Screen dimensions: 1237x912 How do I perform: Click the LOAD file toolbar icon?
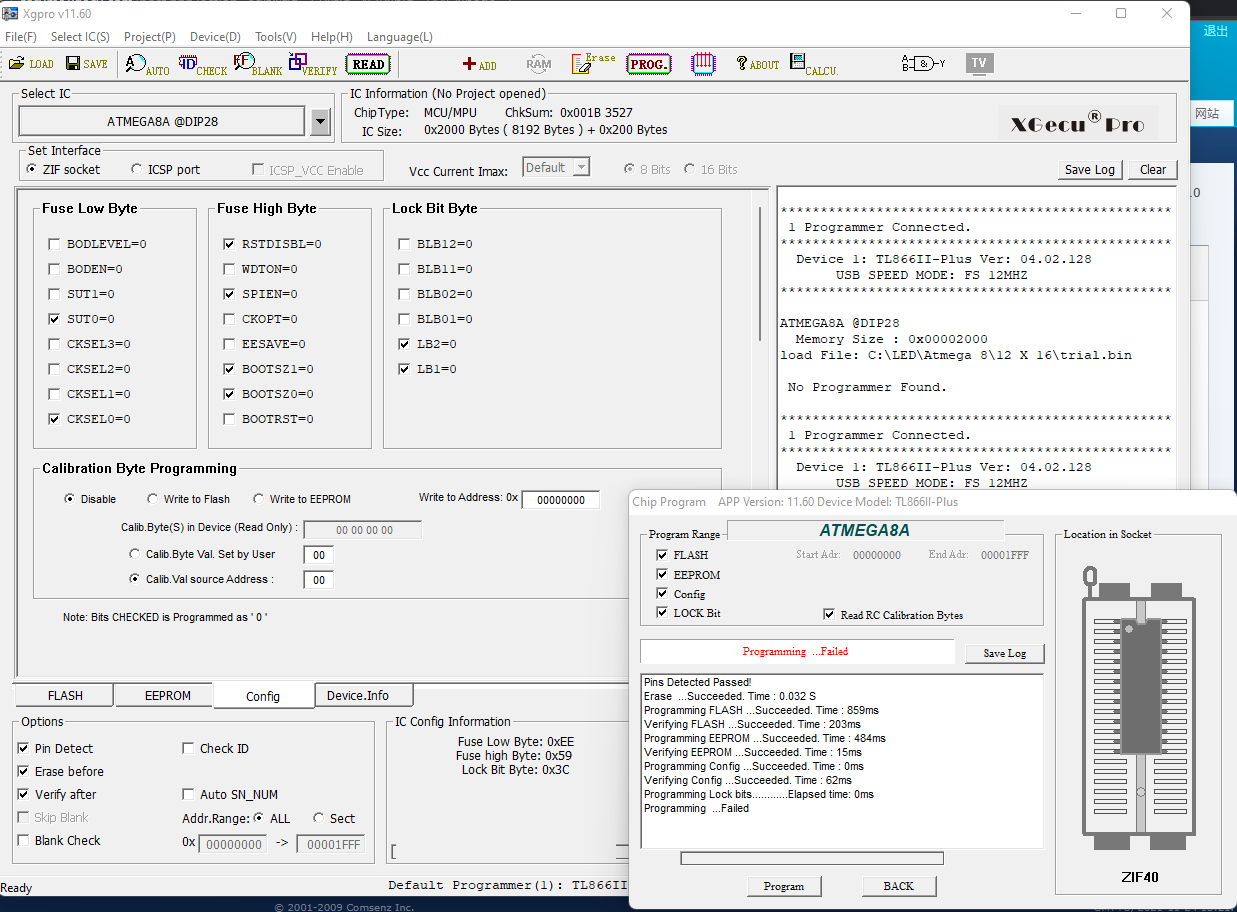(x=31, y=64)
